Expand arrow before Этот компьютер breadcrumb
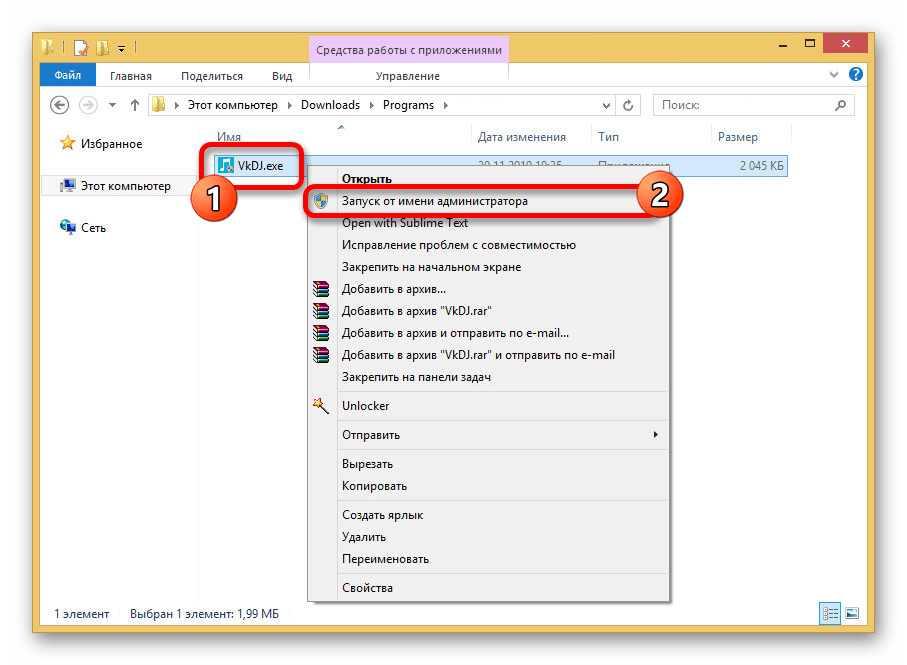 176,105
